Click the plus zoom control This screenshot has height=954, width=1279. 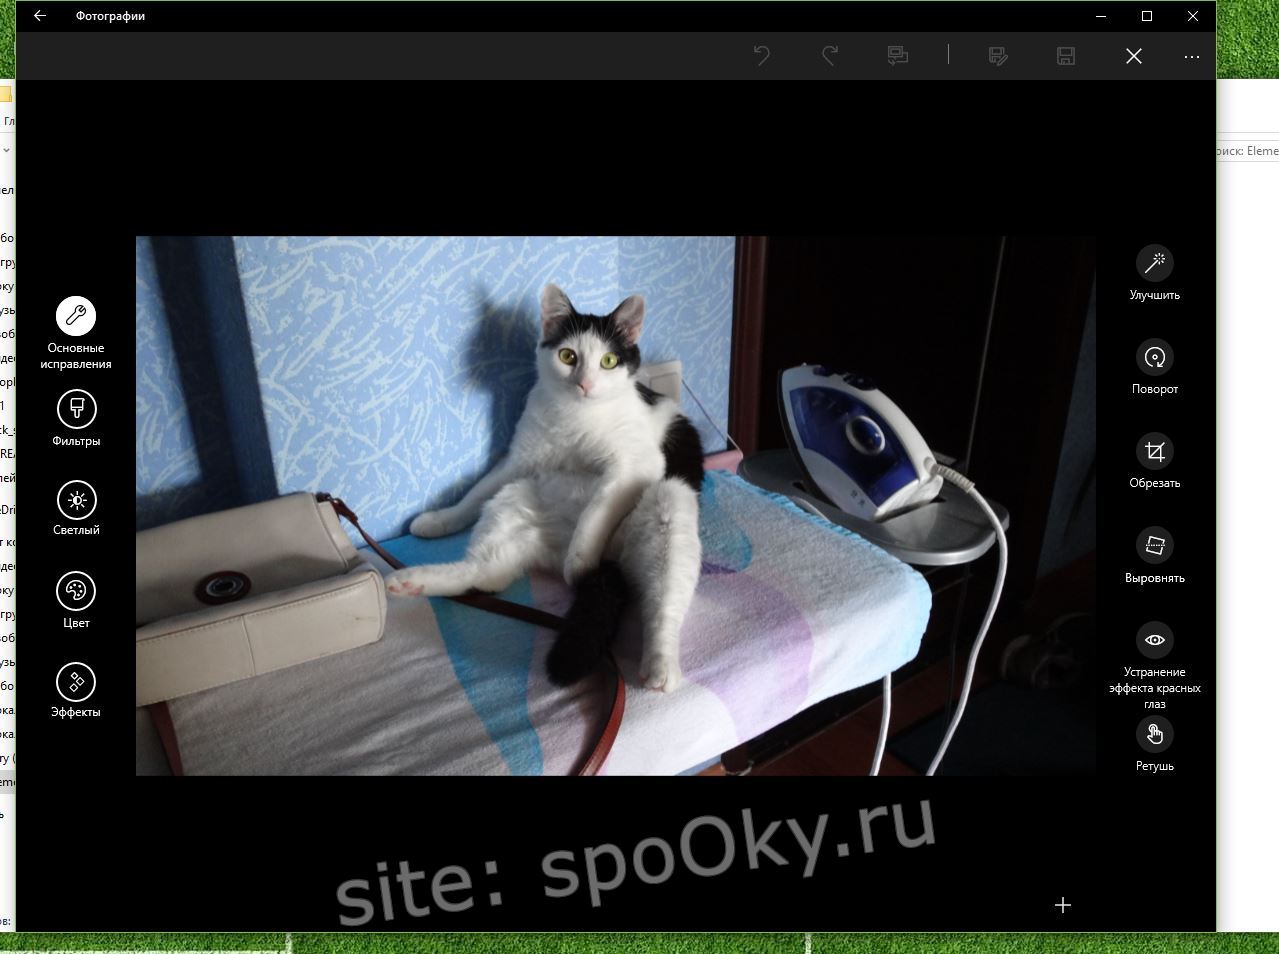click(1063, 905)
